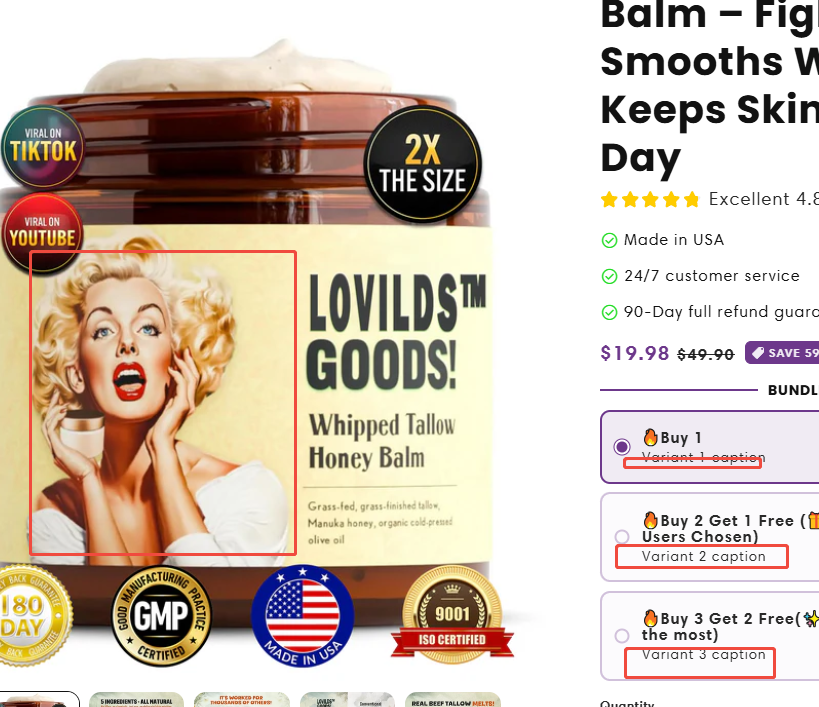Open the first jar thumbnail

39,699
